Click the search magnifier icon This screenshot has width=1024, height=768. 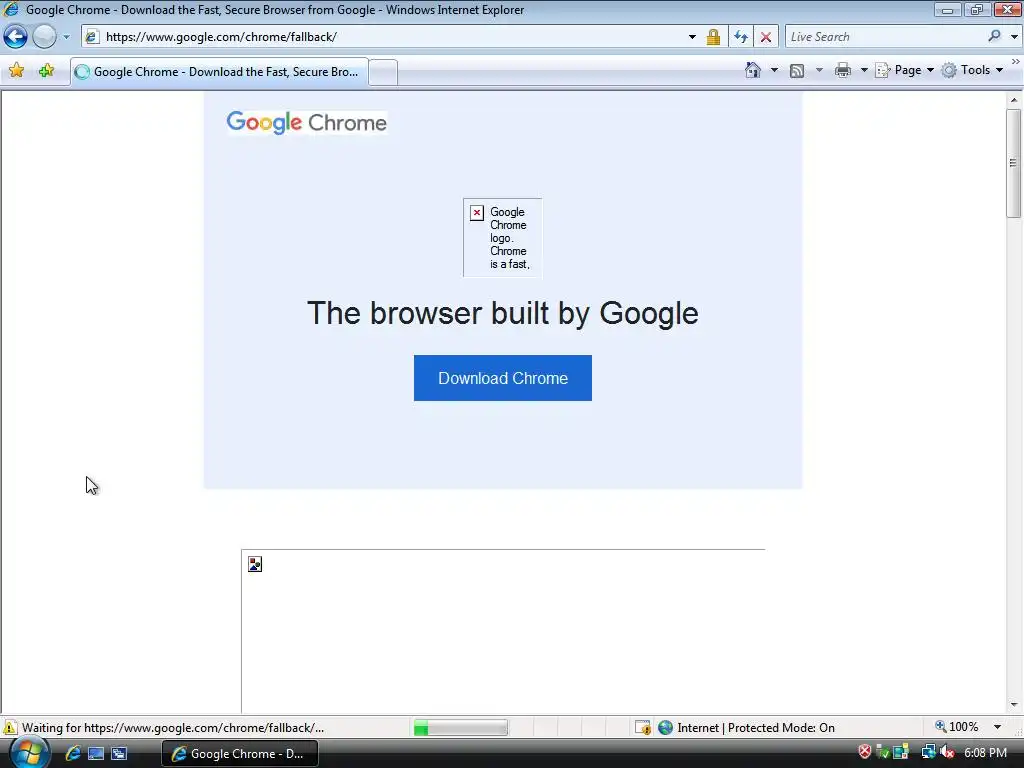[x=995, y=37]
